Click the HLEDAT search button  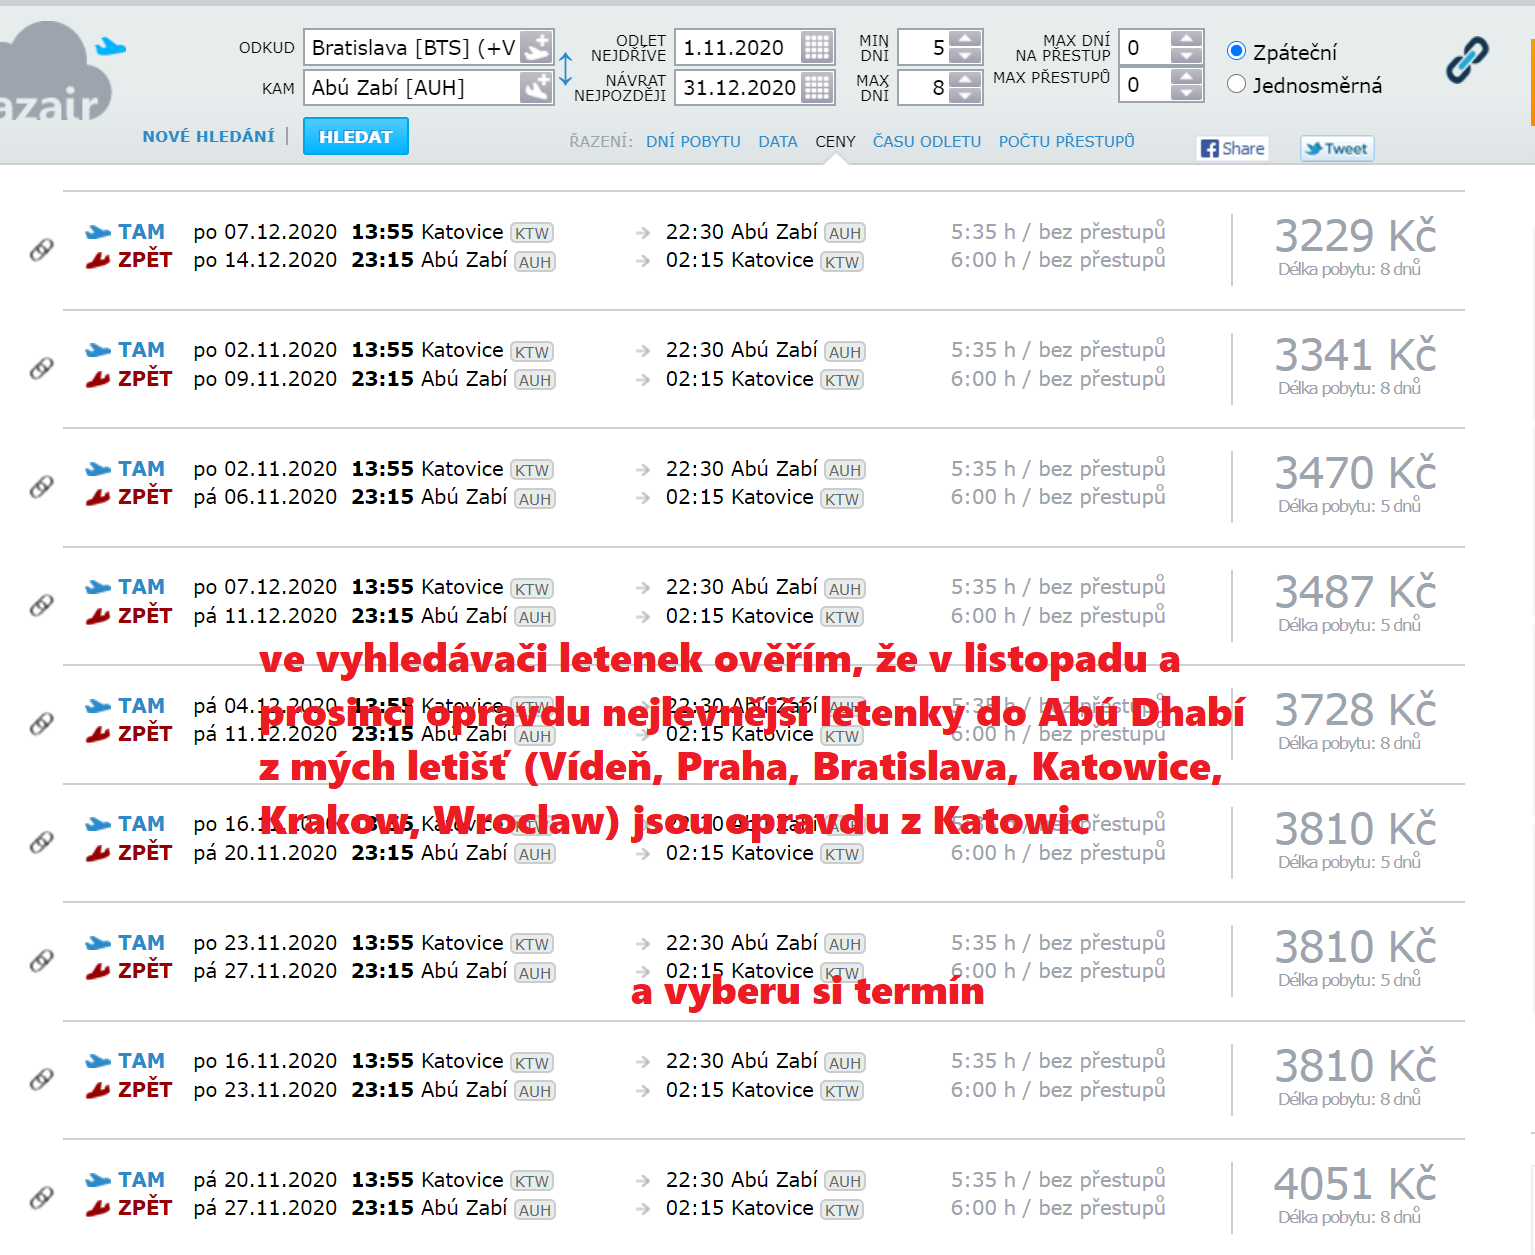355,137
